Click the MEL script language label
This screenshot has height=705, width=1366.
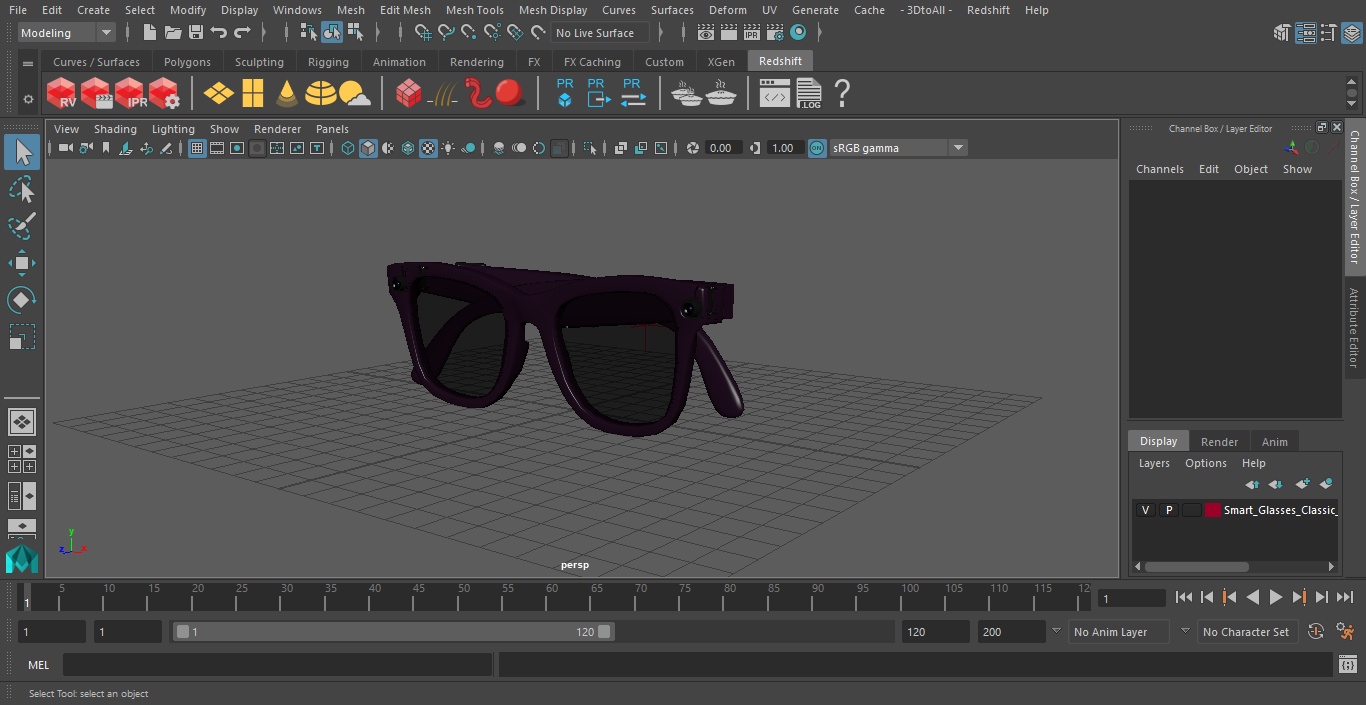click(38, 665)
